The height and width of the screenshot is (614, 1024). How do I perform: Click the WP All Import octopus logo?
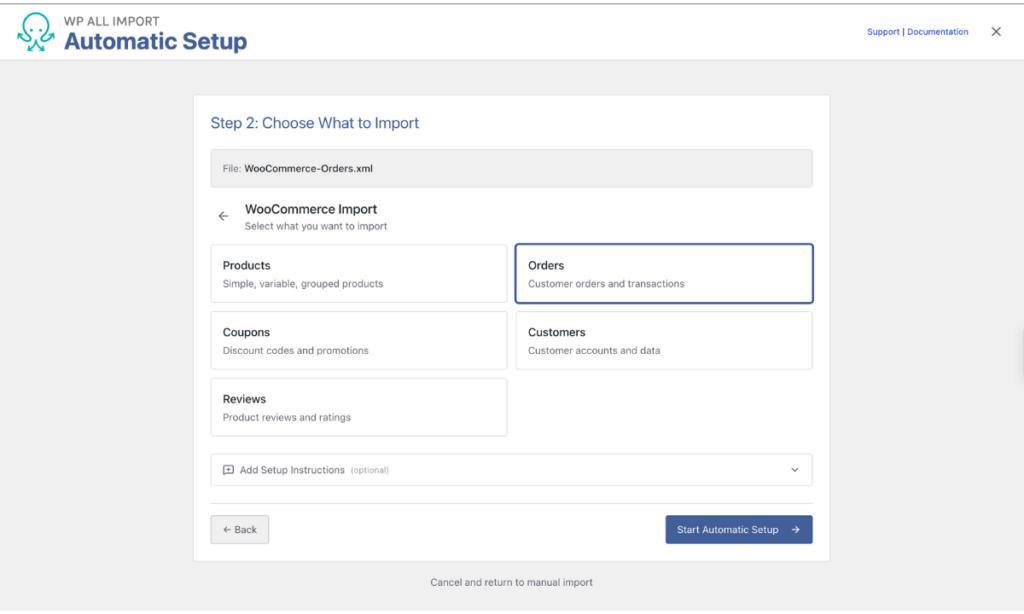pos(36,32)
